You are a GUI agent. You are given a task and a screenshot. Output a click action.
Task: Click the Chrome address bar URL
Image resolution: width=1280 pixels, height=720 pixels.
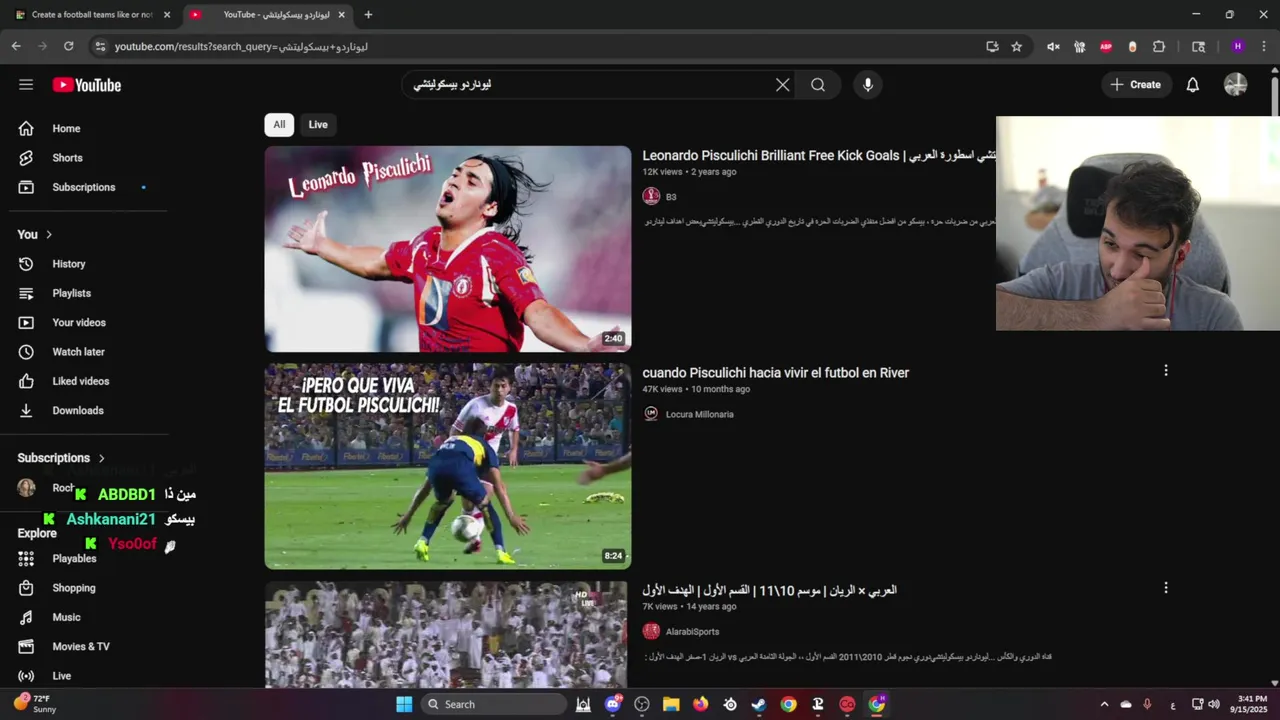point(241,46)
